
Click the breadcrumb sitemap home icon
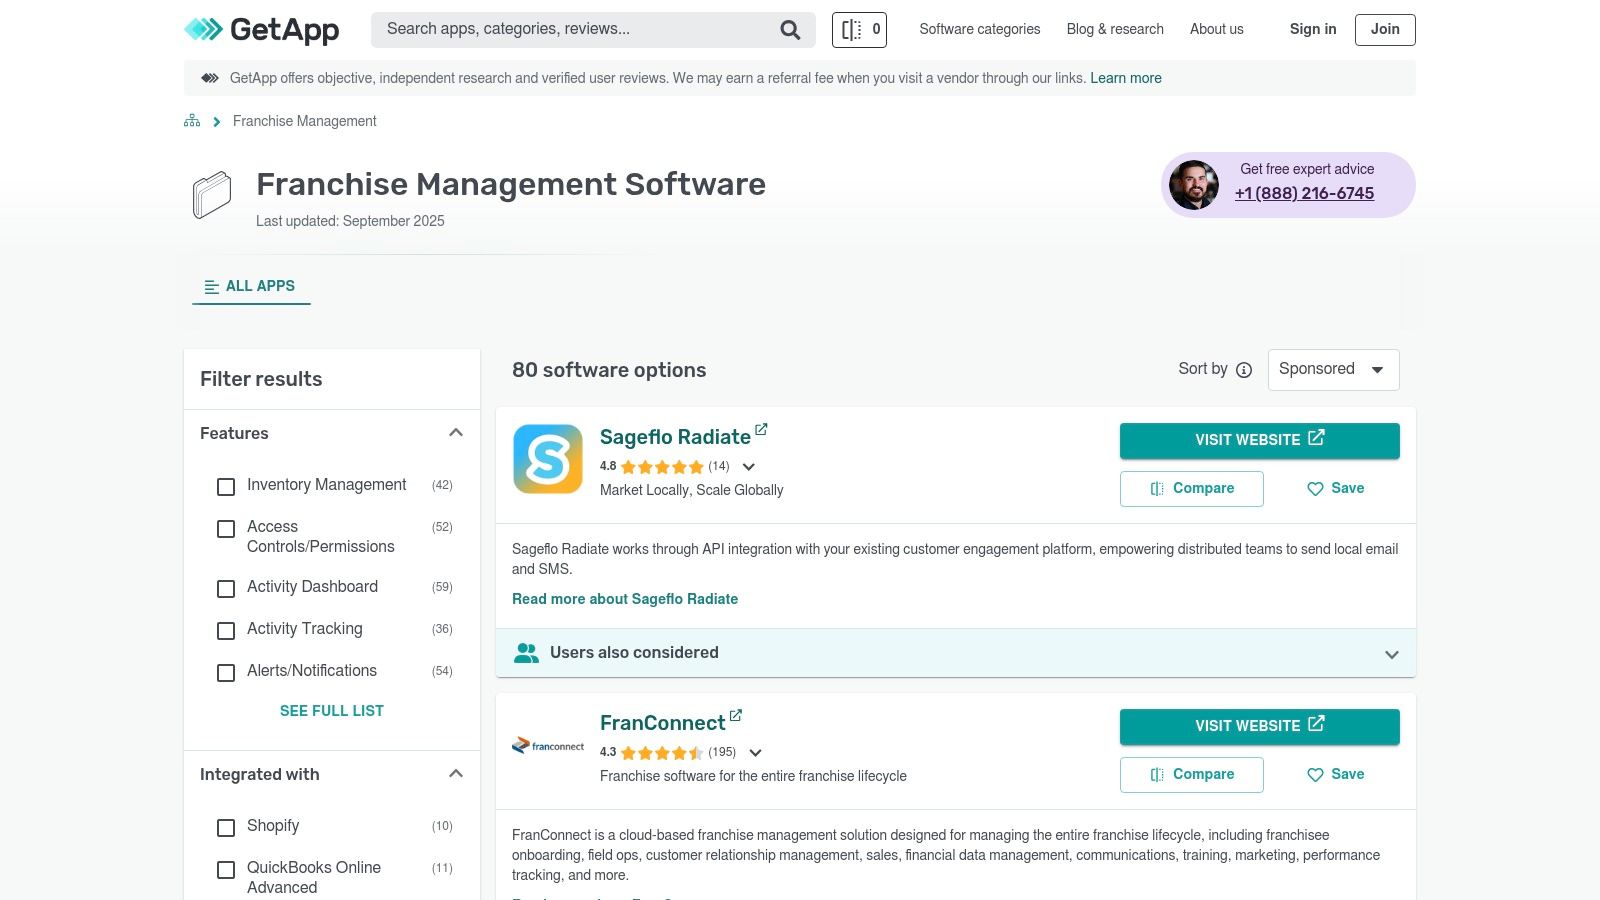192,121
